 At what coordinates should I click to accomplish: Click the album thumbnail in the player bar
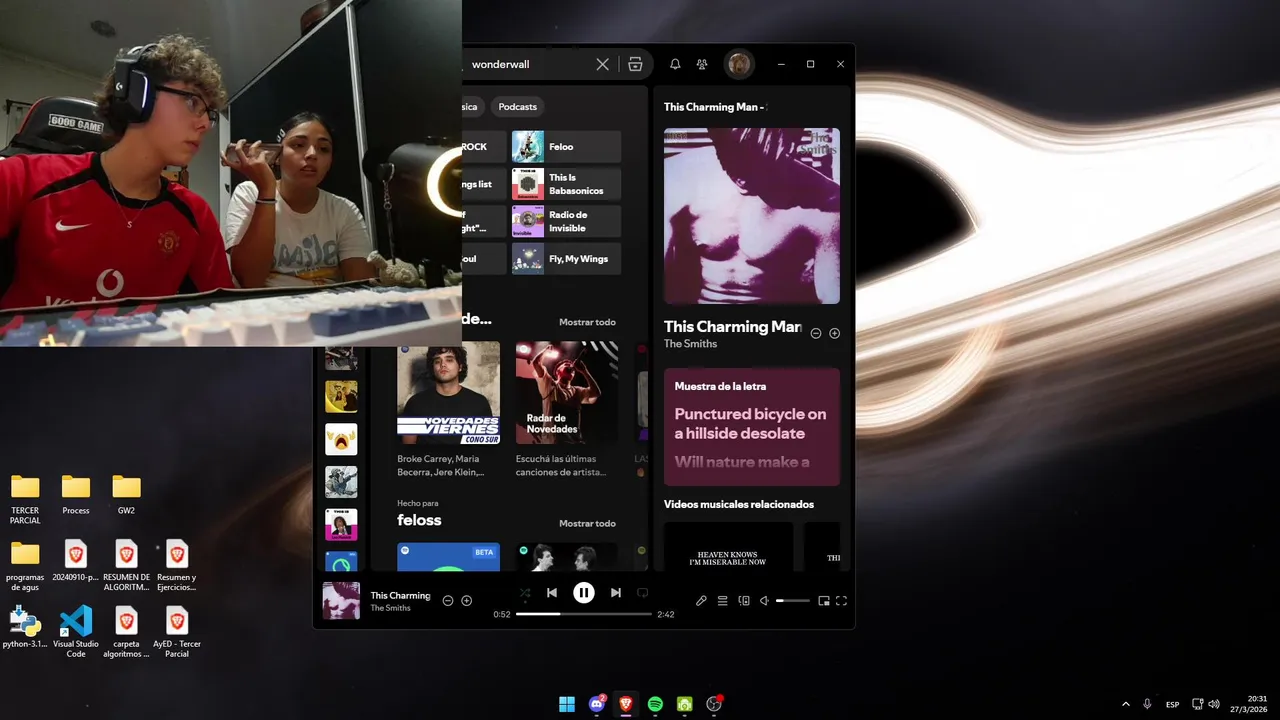point(341,601)
